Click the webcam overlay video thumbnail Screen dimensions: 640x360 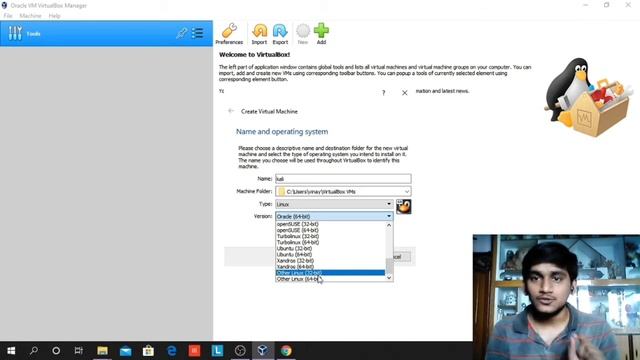[556, 297]
